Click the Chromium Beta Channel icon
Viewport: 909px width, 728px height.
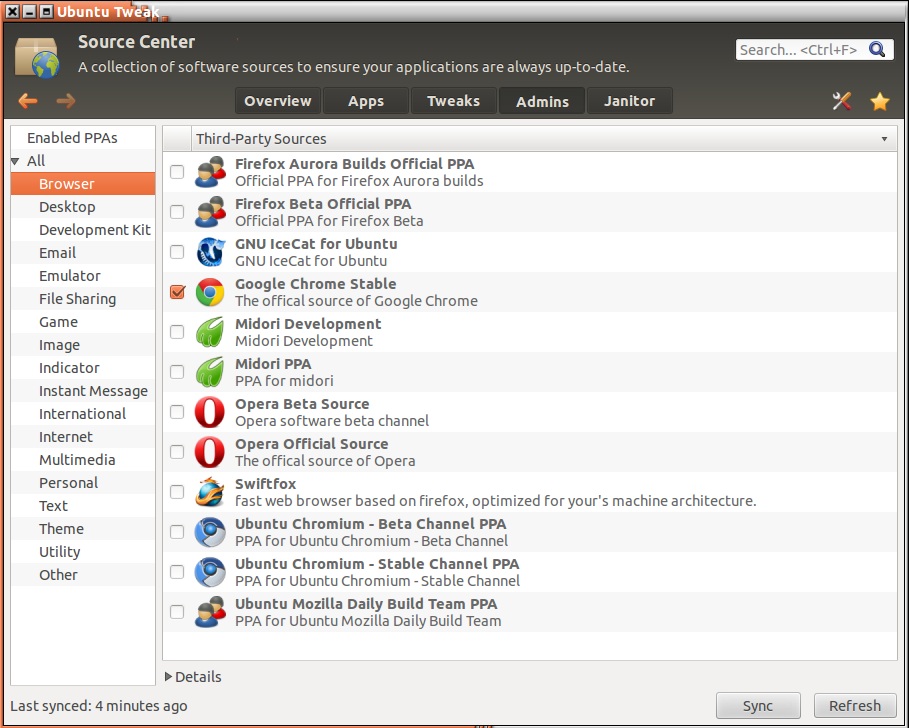coord(210,532)
